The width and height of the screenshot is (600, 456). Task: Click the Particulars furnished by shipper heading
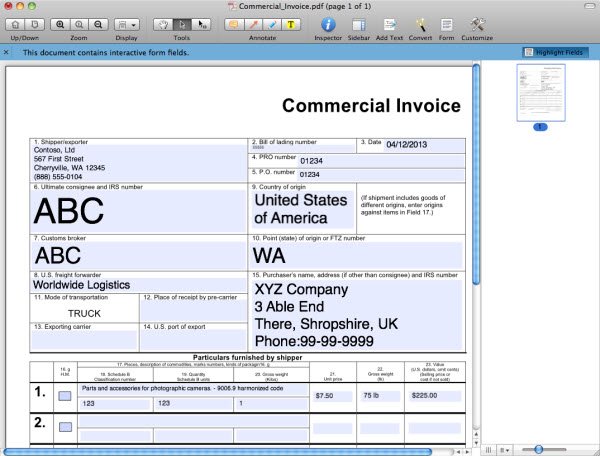(x=248, y=357)
